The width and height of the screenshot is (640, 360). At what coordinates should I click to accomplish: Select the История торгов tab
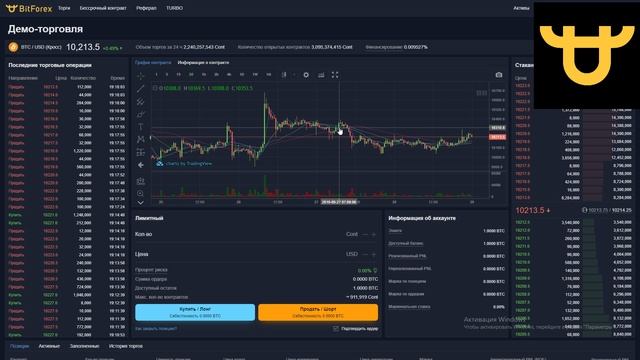click(x=126, y=346)
